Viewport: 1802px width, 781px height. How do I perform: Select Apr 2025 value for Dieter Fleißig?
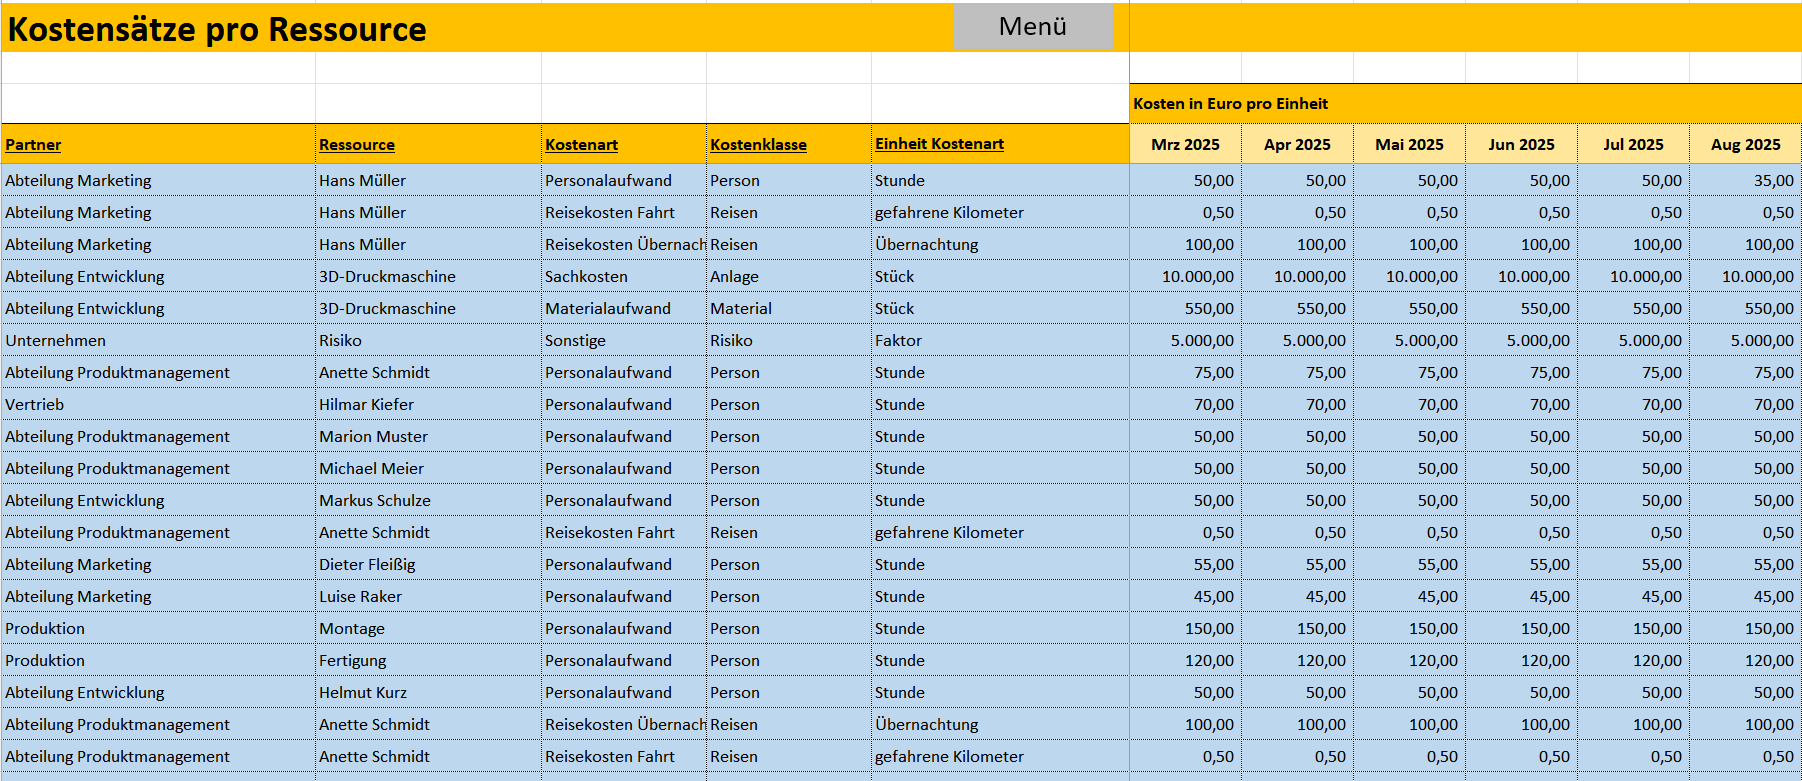(1297, 564)
